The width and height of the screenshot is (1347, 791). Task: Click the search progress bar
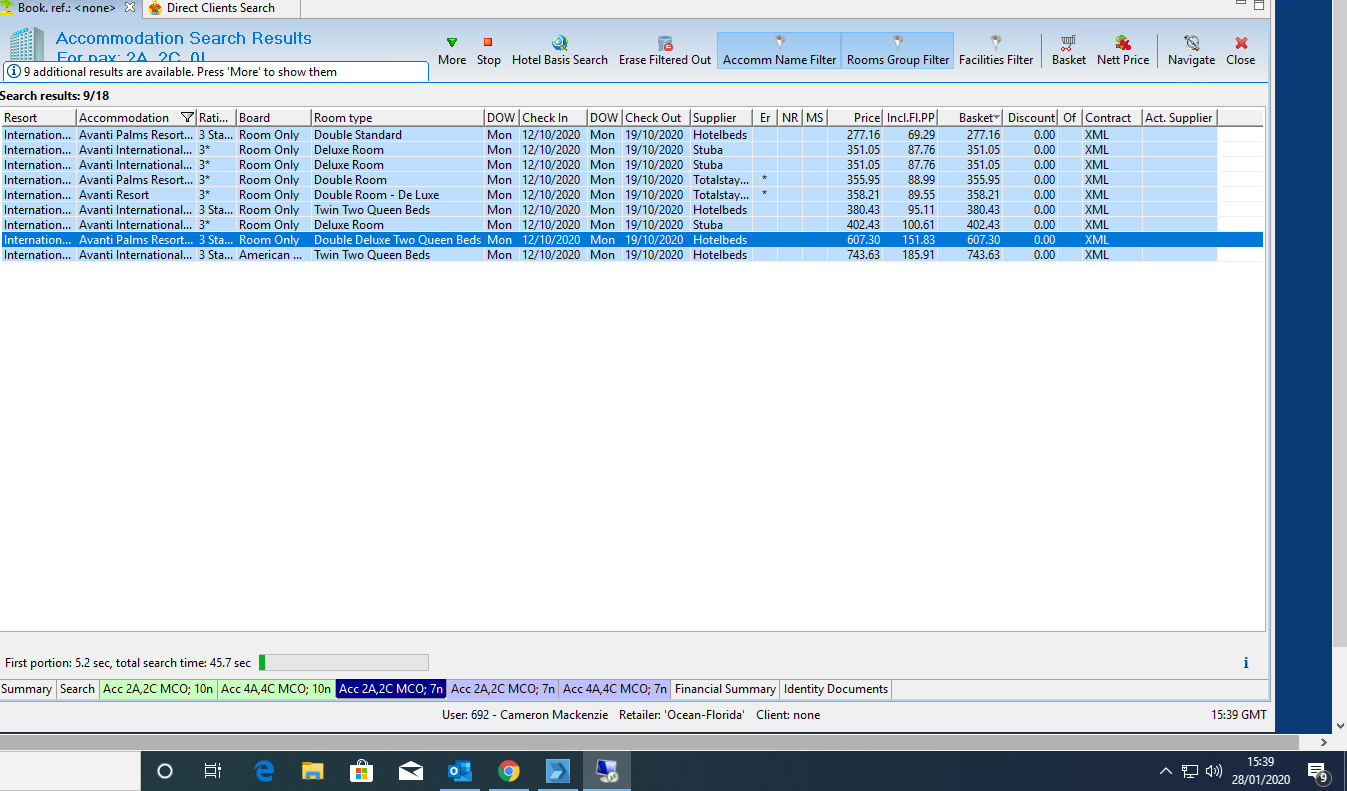coord(343,662)
